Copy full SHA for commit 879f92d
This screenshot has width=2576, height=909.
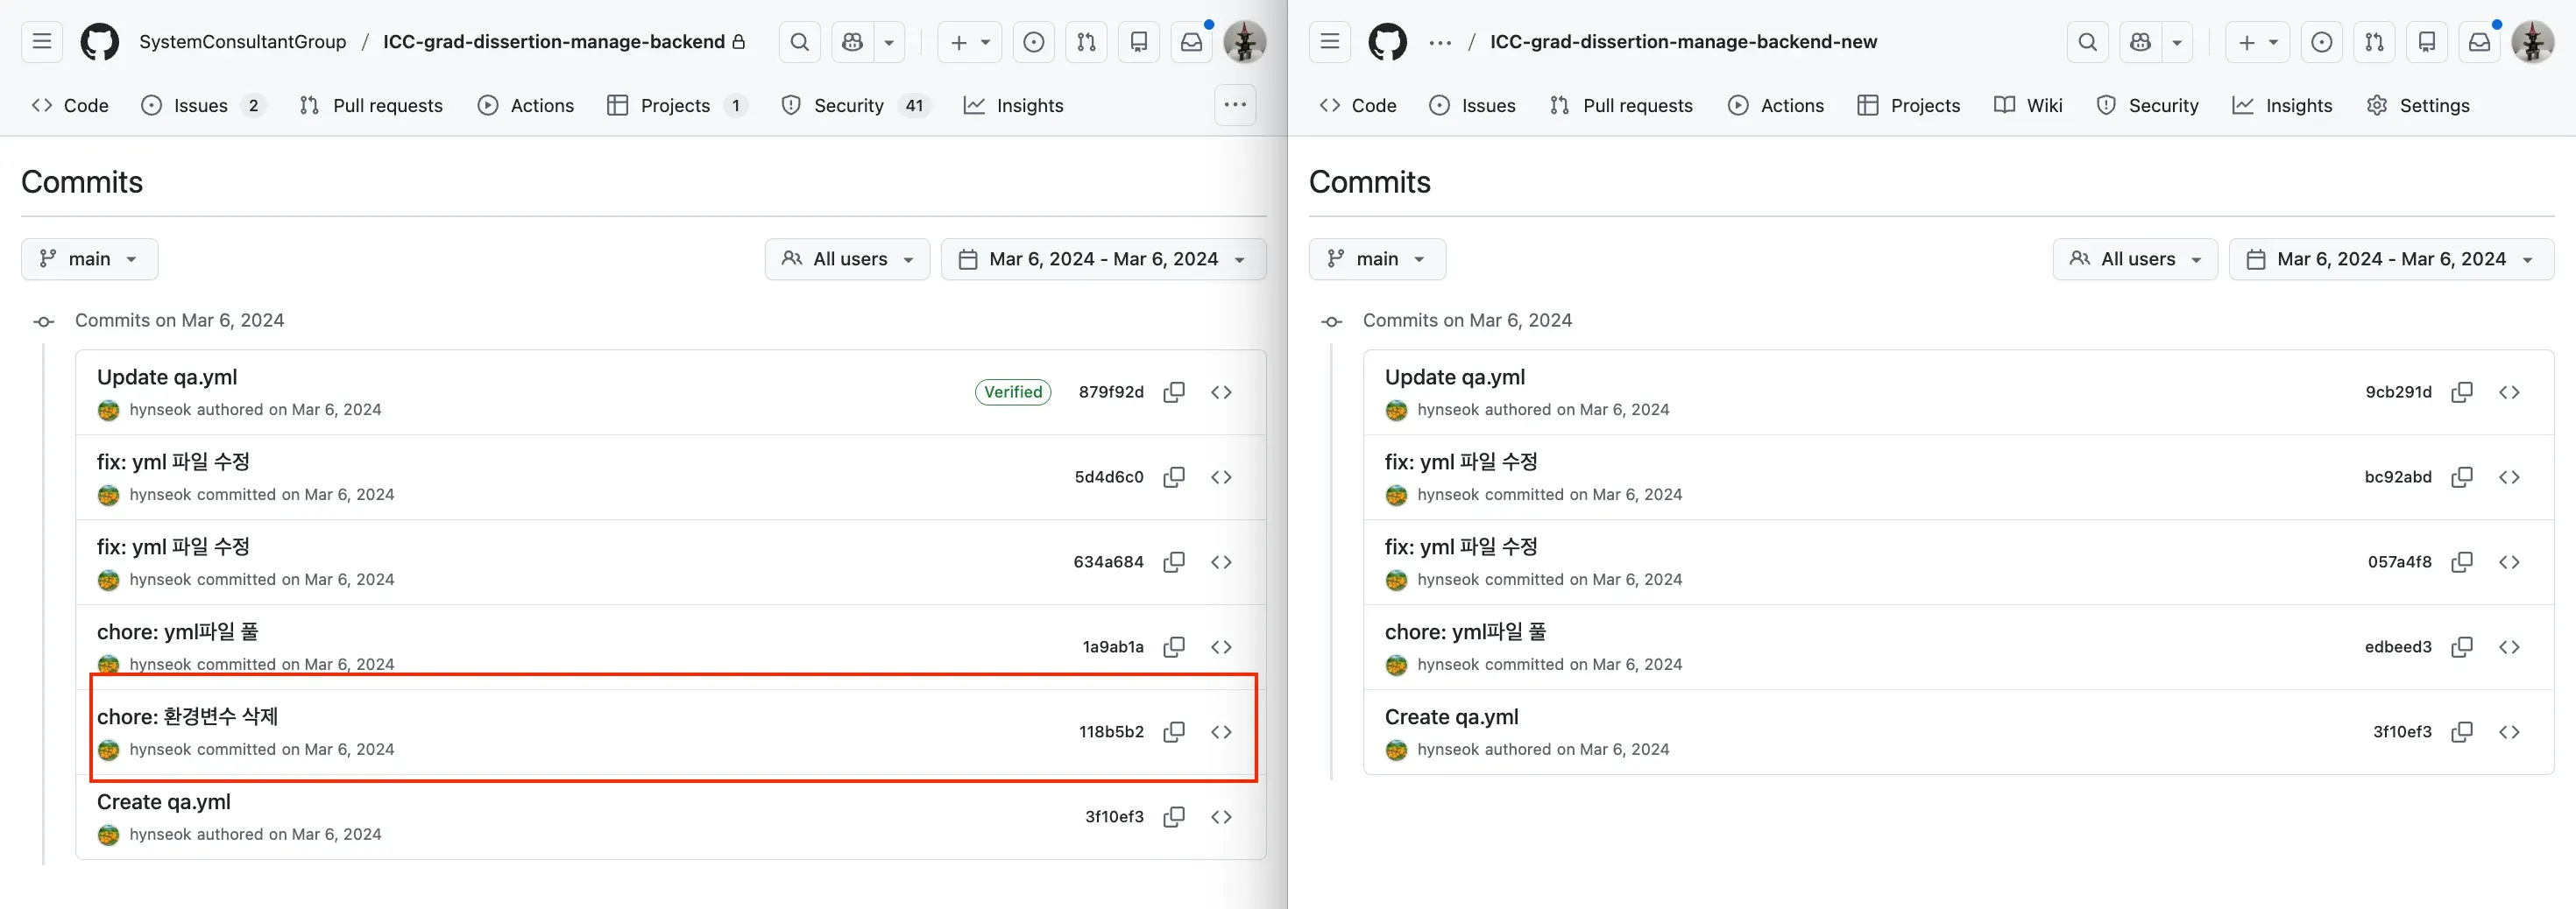click(1174, 392)
